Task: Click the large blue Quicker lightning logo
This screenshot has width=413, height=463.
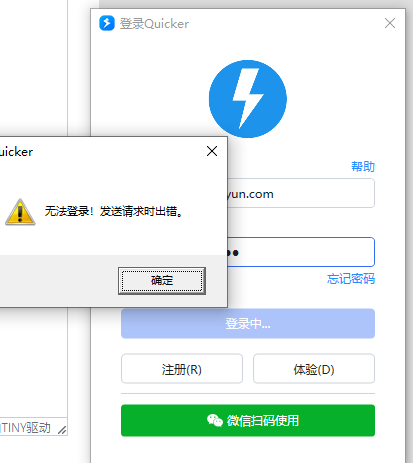Action: point(248,99)
